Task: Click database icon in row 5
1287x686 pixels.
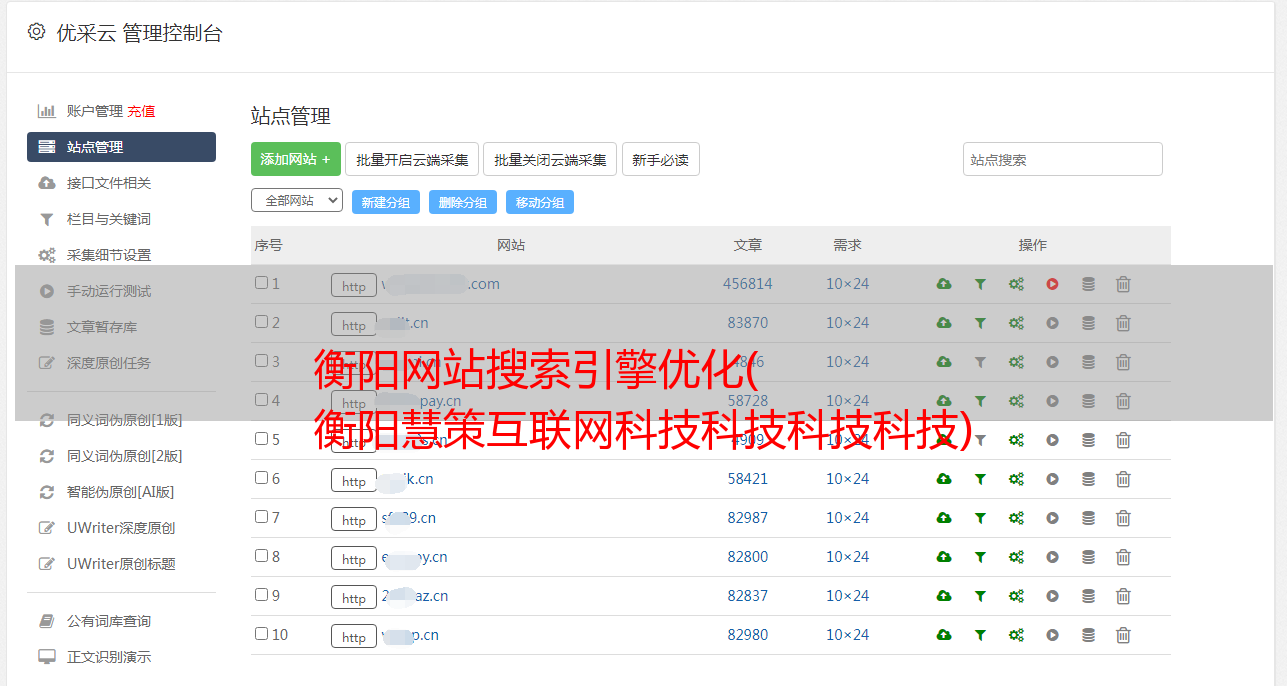Action: click(1088, 440)
